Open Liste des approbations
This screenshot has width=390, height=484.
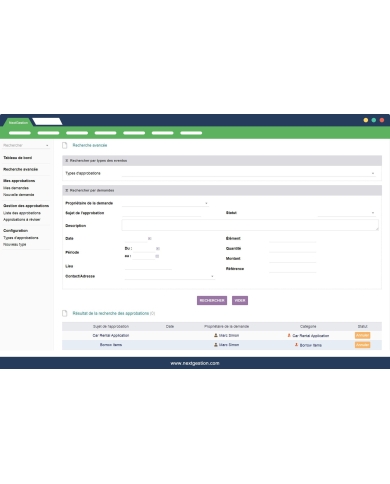coord(22,213)
